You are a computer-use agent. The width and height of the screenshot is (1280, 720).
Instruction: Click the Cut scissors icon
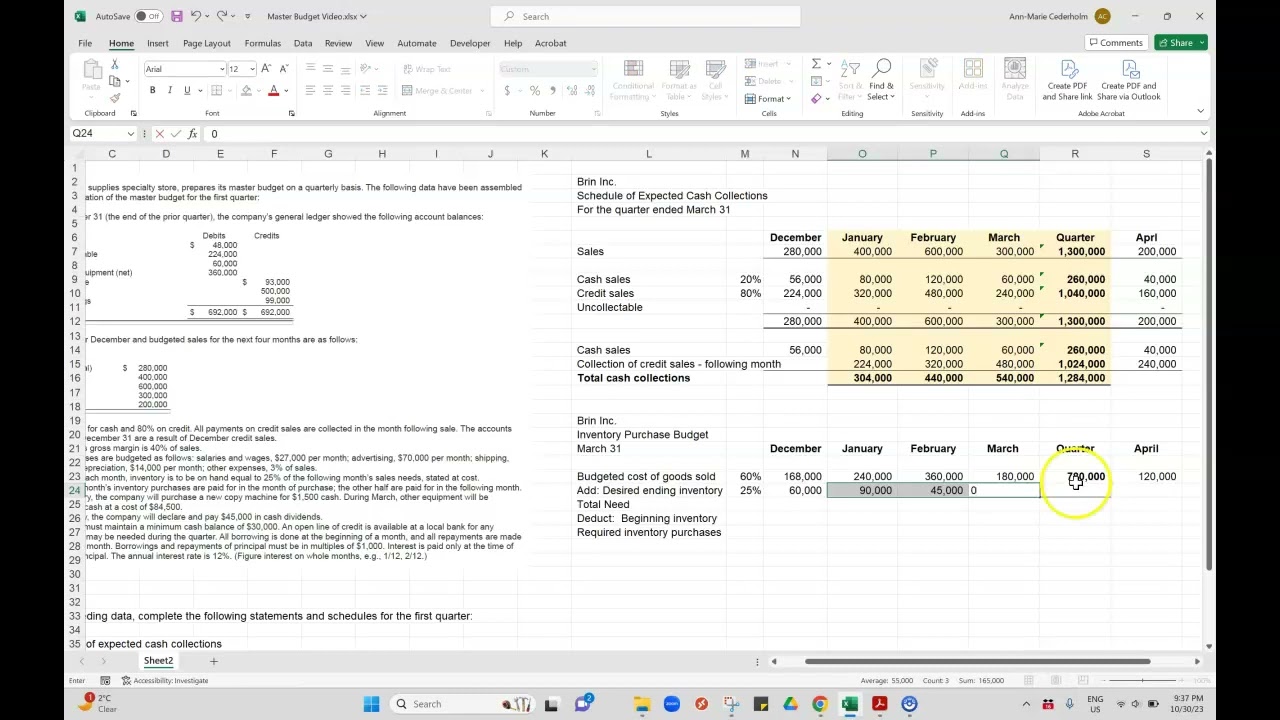click(x=115, y=65)
